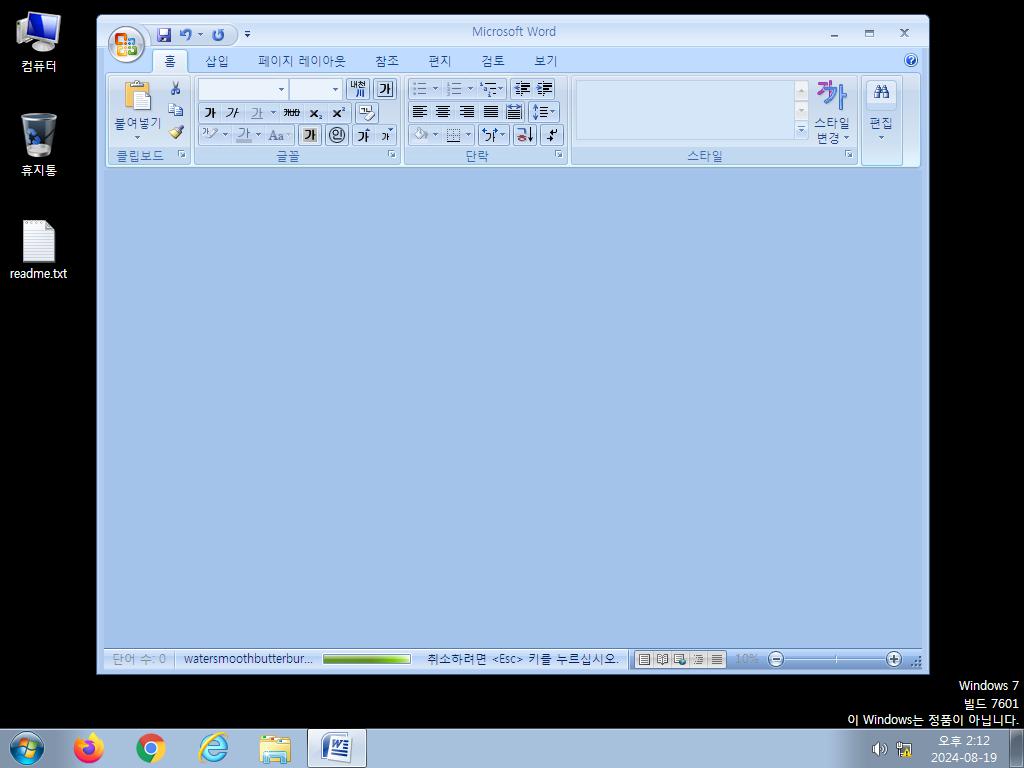1024x768 pixels.
Task: Insert enclosed character (circled 인)
Action: pos(337,135)
